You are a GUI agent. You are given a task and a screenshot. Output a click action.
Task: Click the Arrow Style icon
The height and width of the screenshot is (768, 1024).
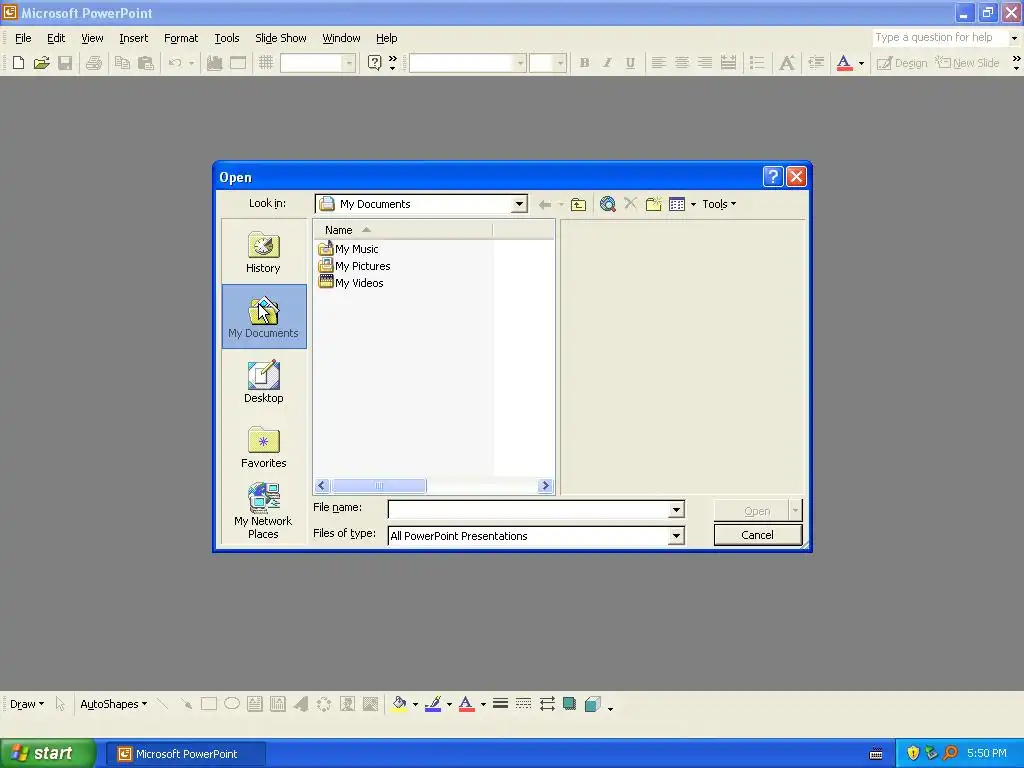point(547,704)
